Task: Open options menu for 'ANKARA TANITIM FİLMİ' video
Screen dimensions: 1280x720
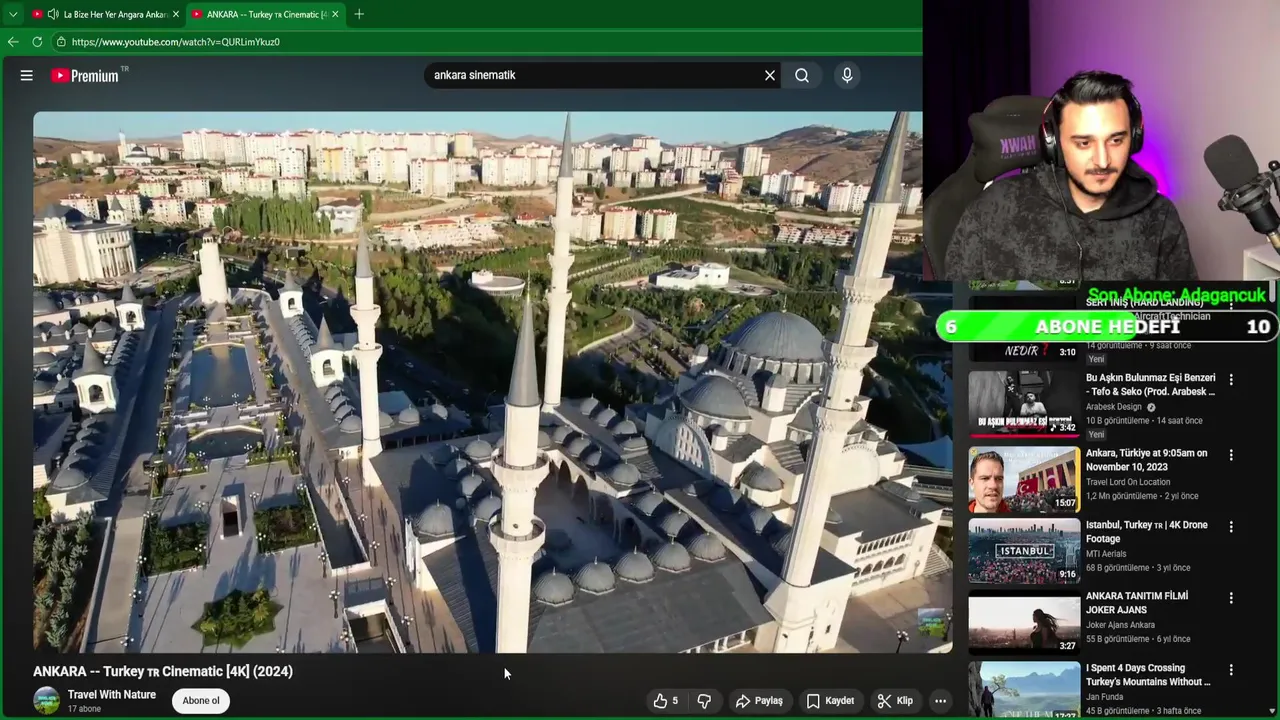Action: point(1231,598)
